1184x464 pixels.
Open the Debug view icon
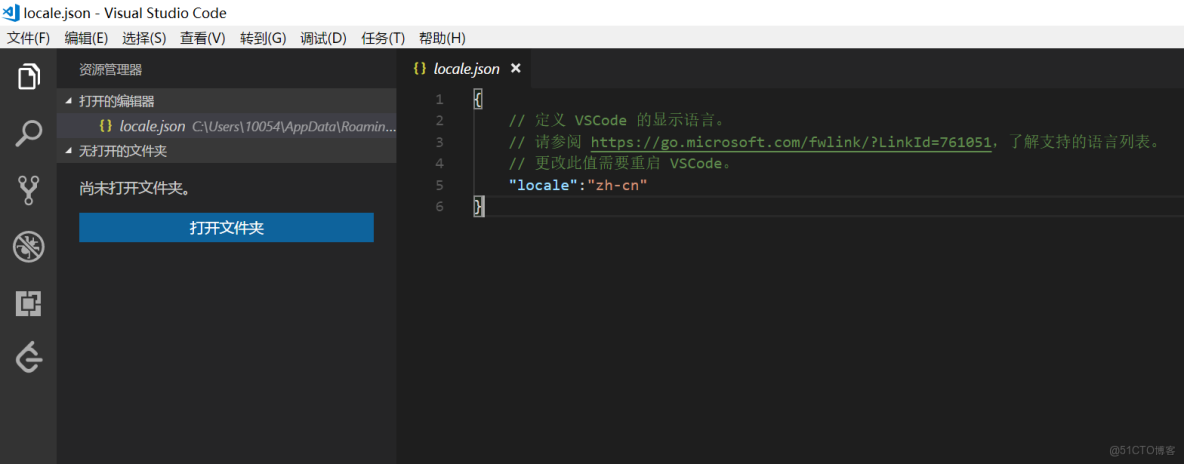pyautogui.click(x=29, y=247)
